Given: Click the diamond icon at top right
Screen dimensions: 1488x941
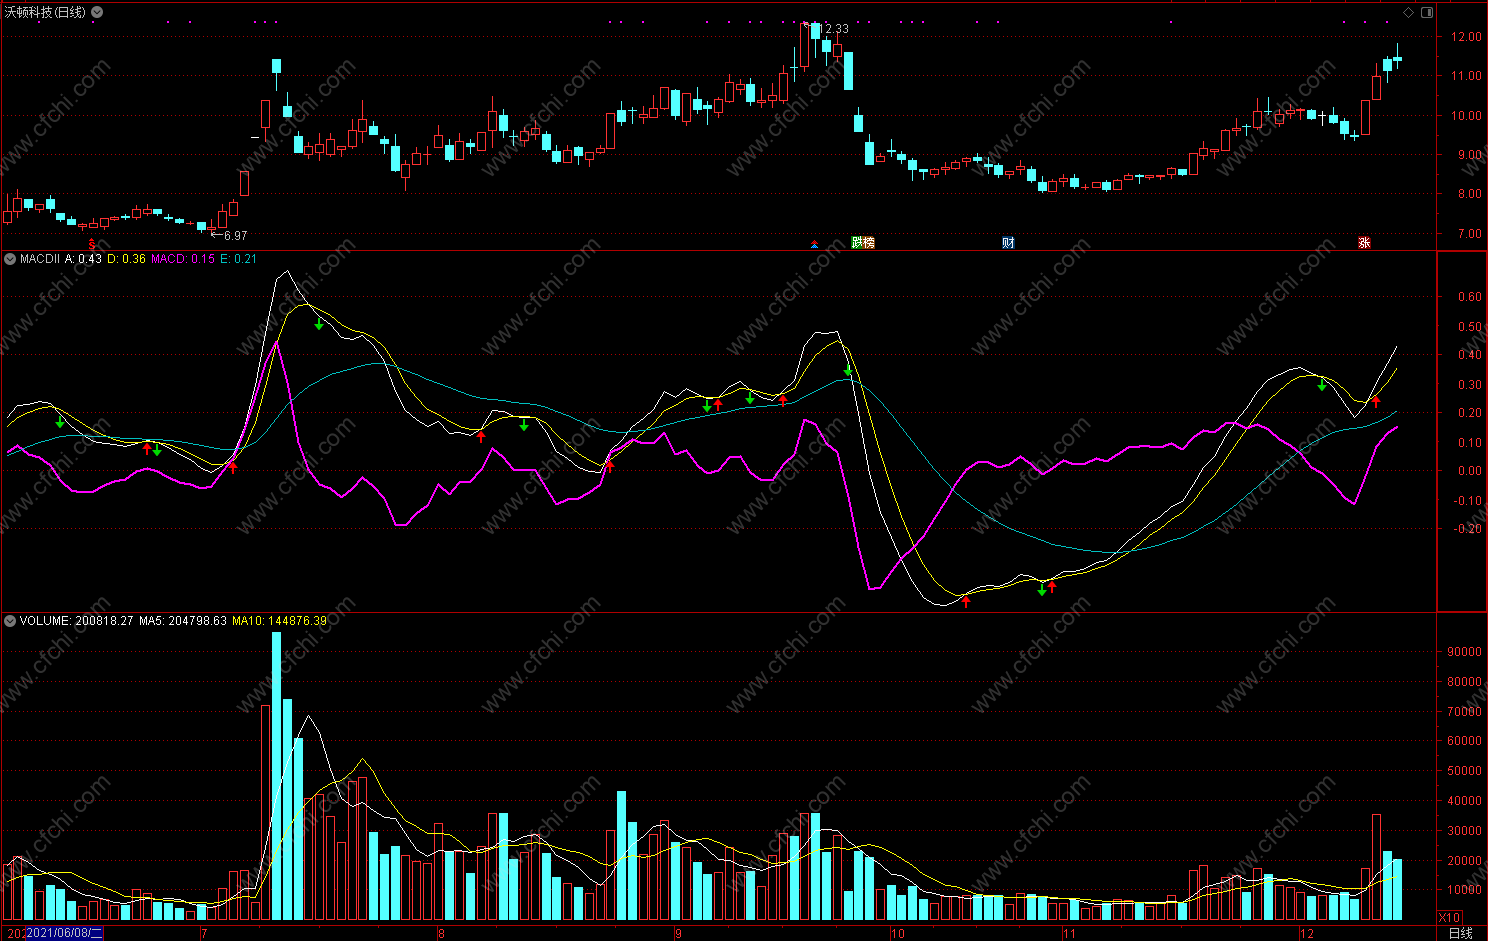Looking at the screenshot, I should (1409, 12).
